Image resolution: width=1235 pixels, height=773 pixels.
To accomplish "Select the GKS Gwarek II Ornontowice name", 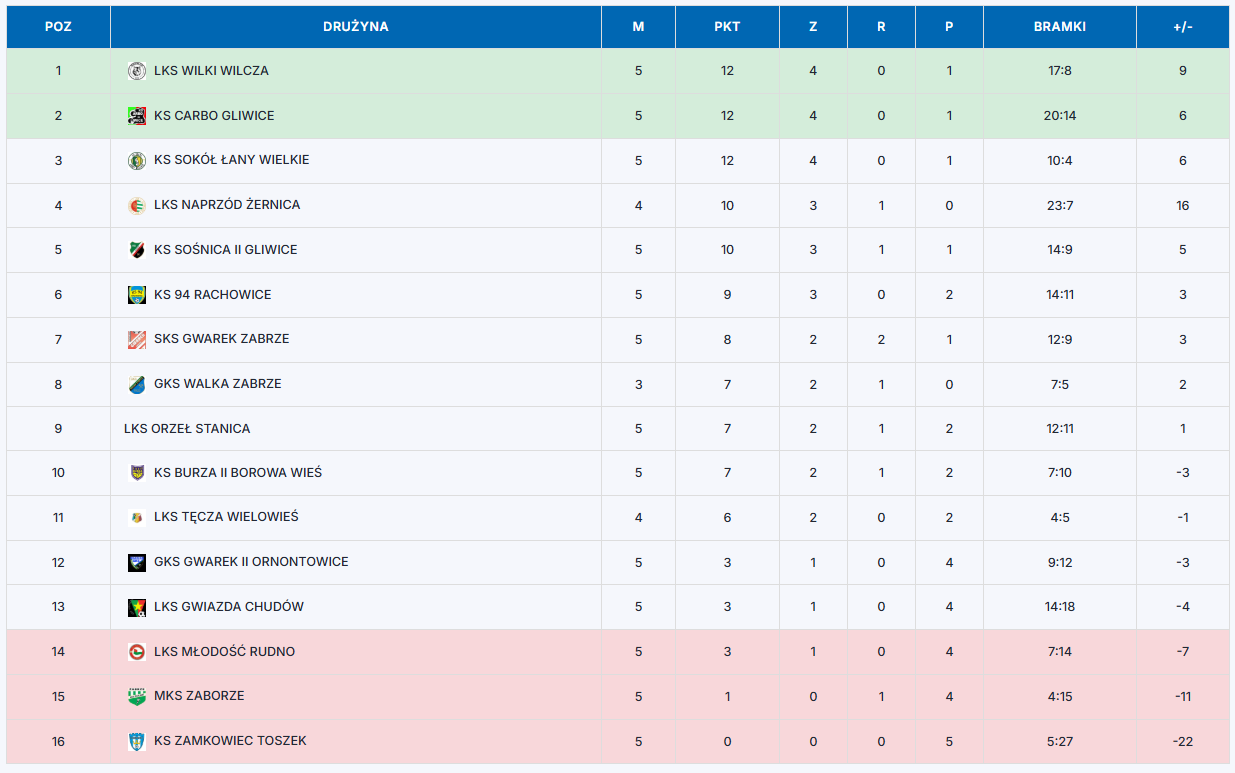I will pos(251,562).
